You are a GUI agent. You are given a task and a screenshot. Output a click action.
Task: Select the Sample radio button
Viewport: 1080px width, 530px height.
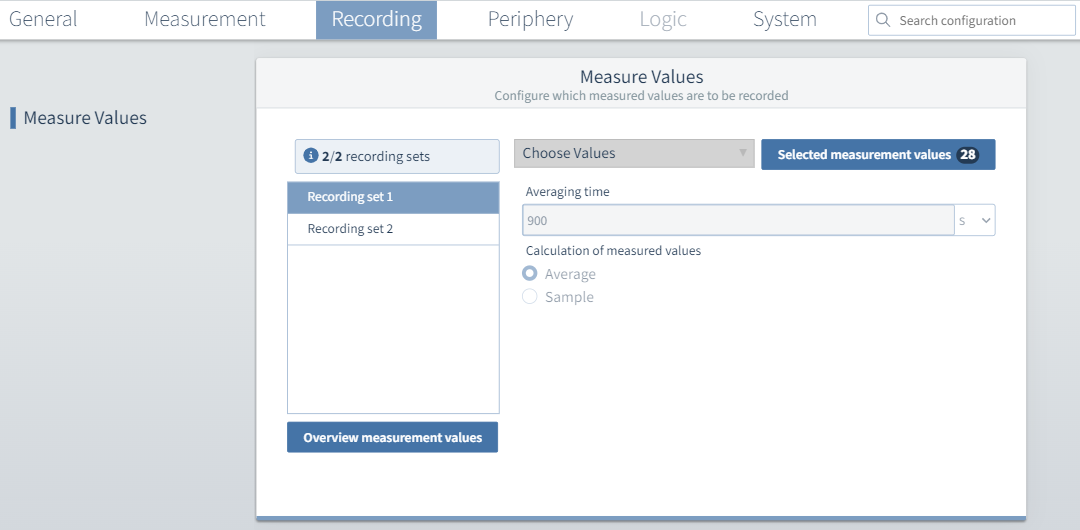pyautogui.click(x=530, y=297)
